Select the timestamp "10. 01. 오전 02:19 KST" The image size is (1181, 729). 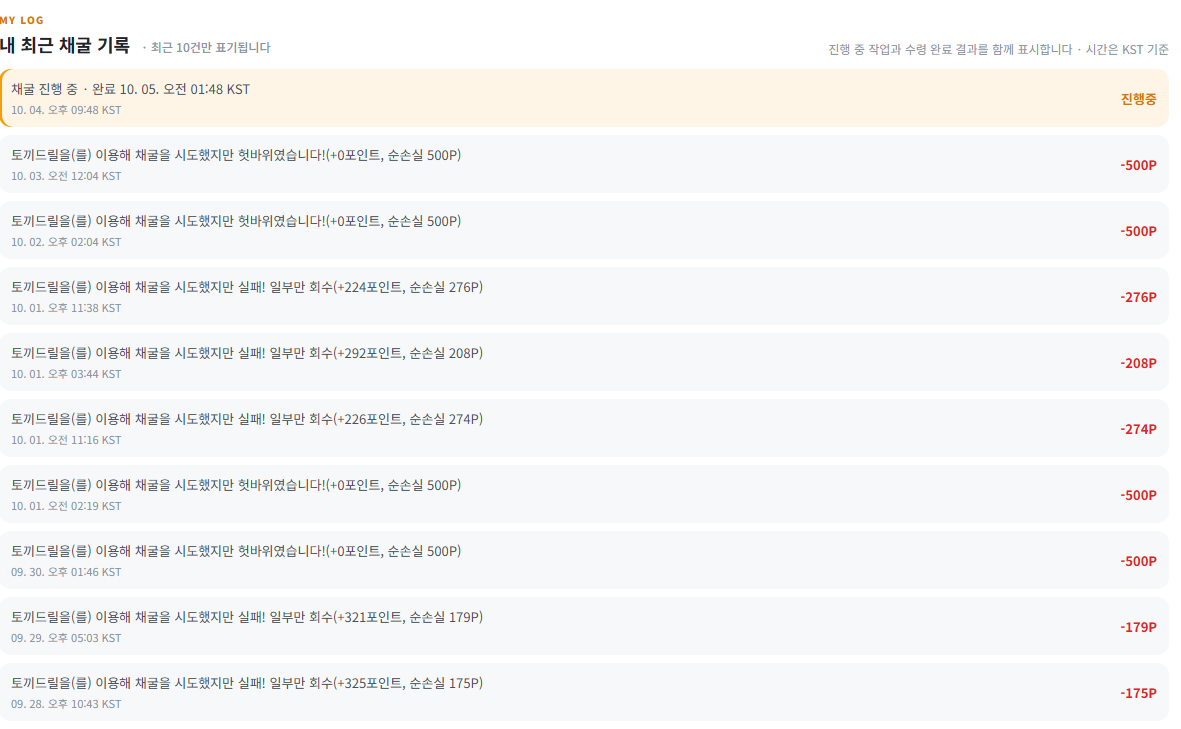pyautogui.click(x=66, y=506)
